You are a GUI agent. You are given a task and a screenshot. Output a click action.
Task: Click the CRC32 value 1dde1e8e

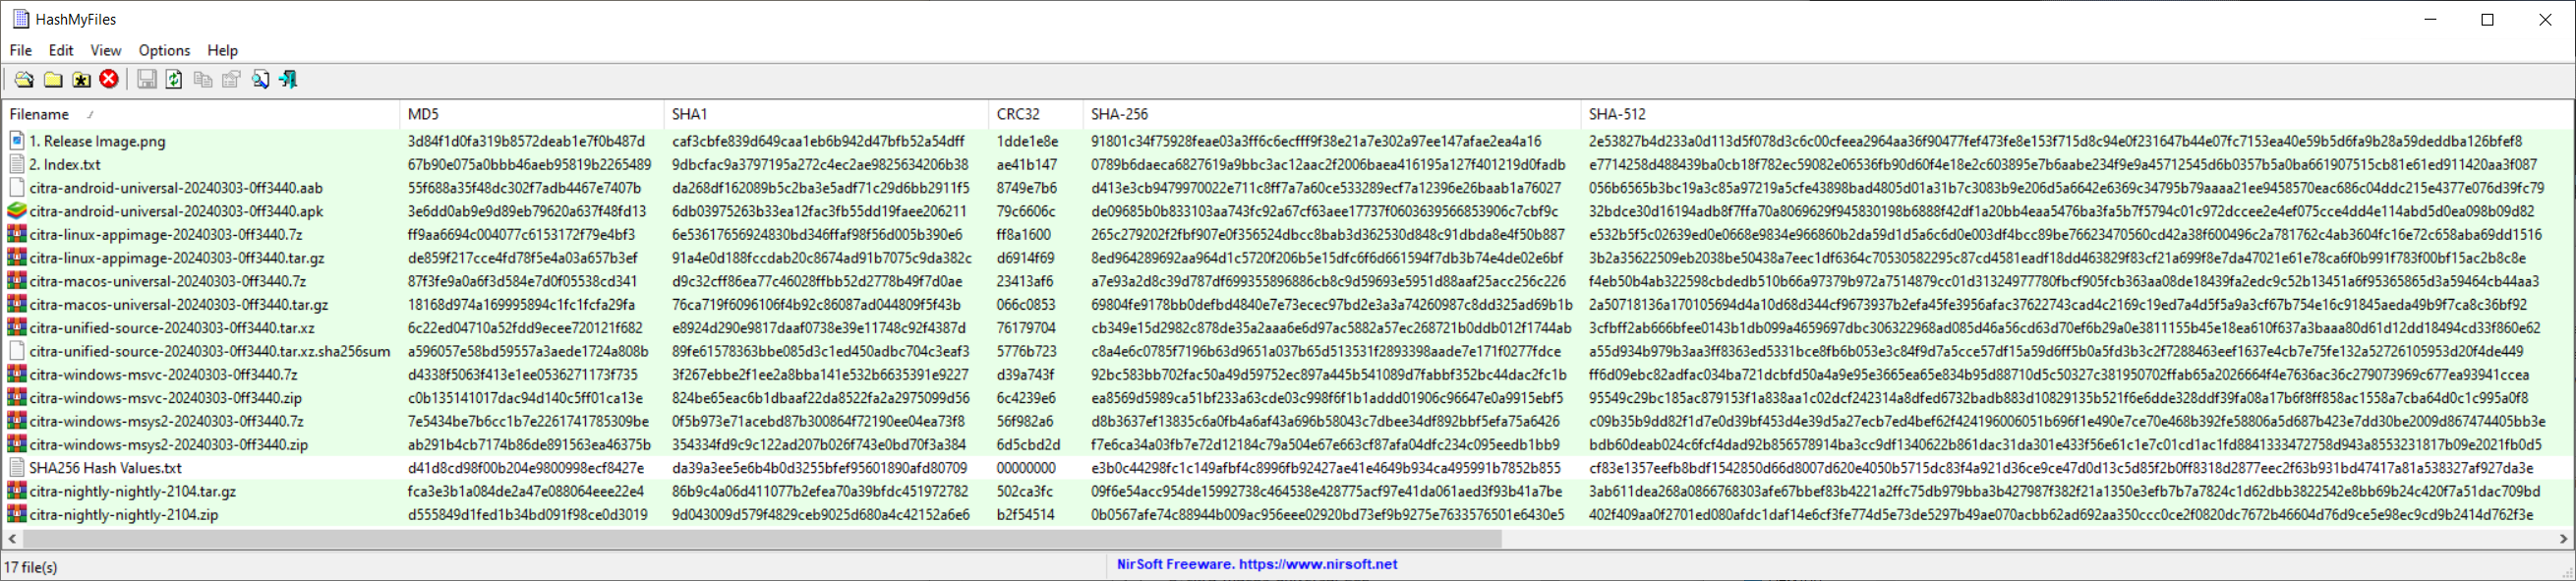point(1027,141)
